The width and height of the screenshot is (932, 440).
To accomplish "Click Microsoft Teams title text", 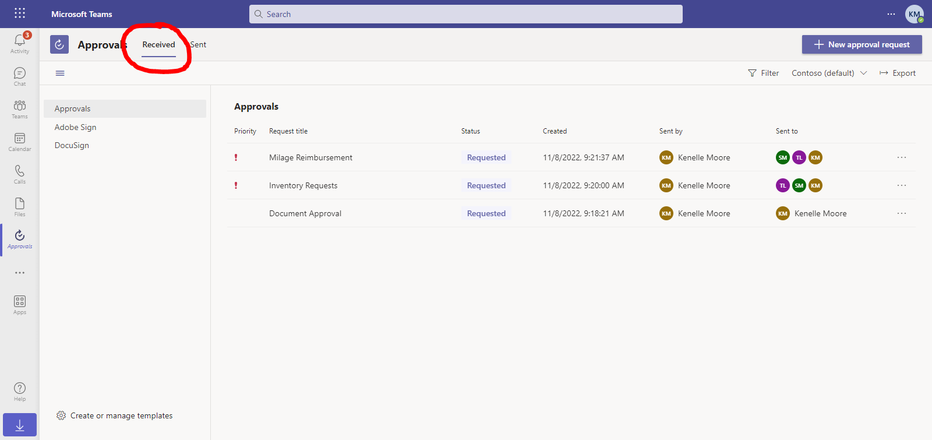I will tap(81, 14).
